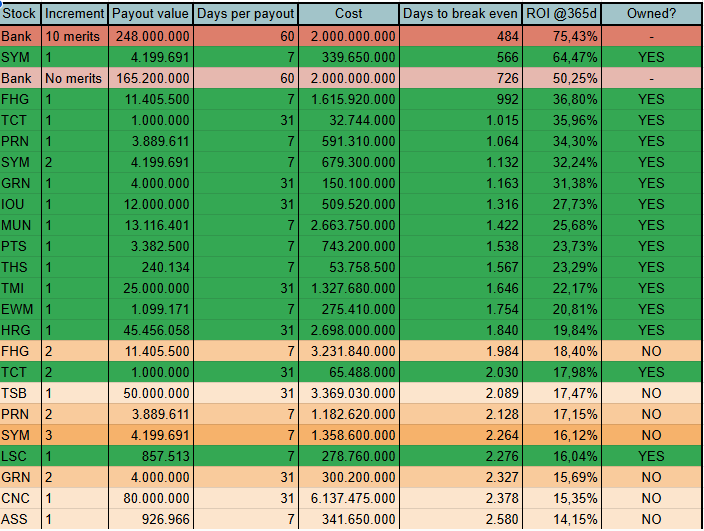Click ROI cell 14,15%
Screen dimensions: 704x531
coord(562,519)
